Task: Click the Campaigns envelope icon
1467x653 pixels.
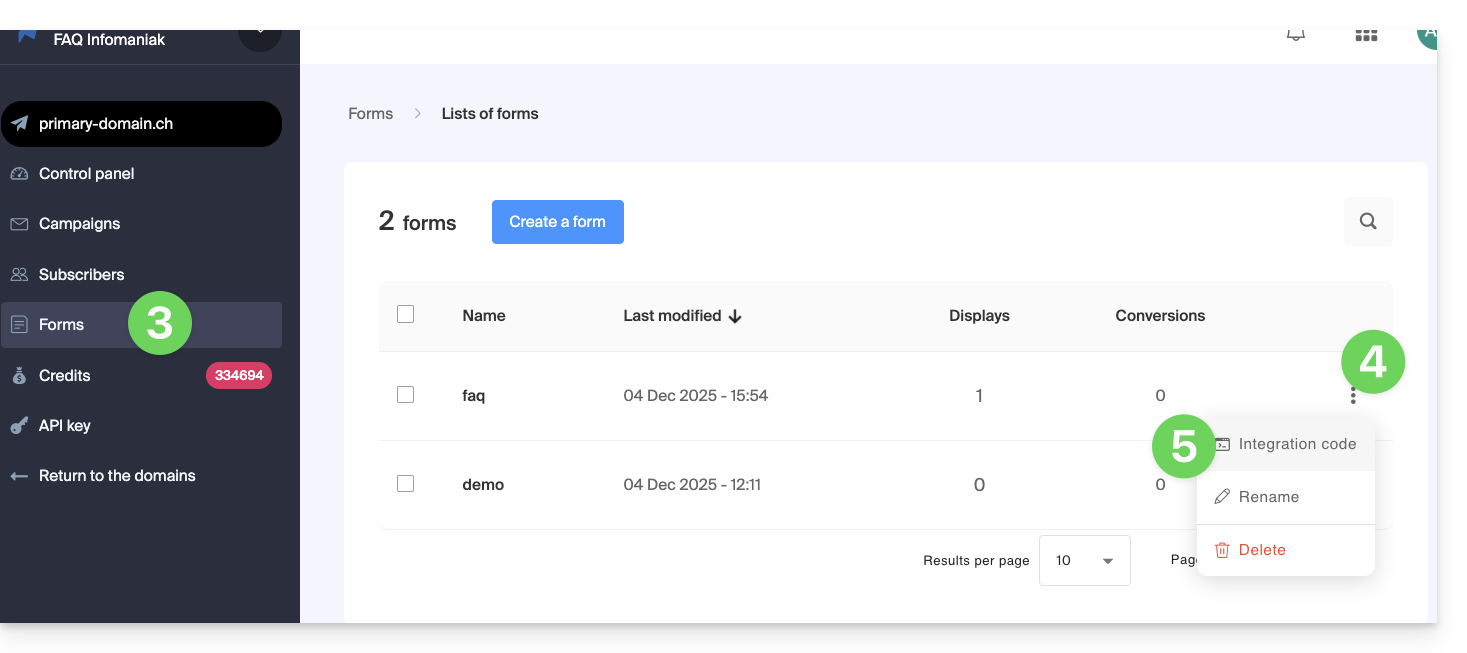Action: tap(19, 224)
